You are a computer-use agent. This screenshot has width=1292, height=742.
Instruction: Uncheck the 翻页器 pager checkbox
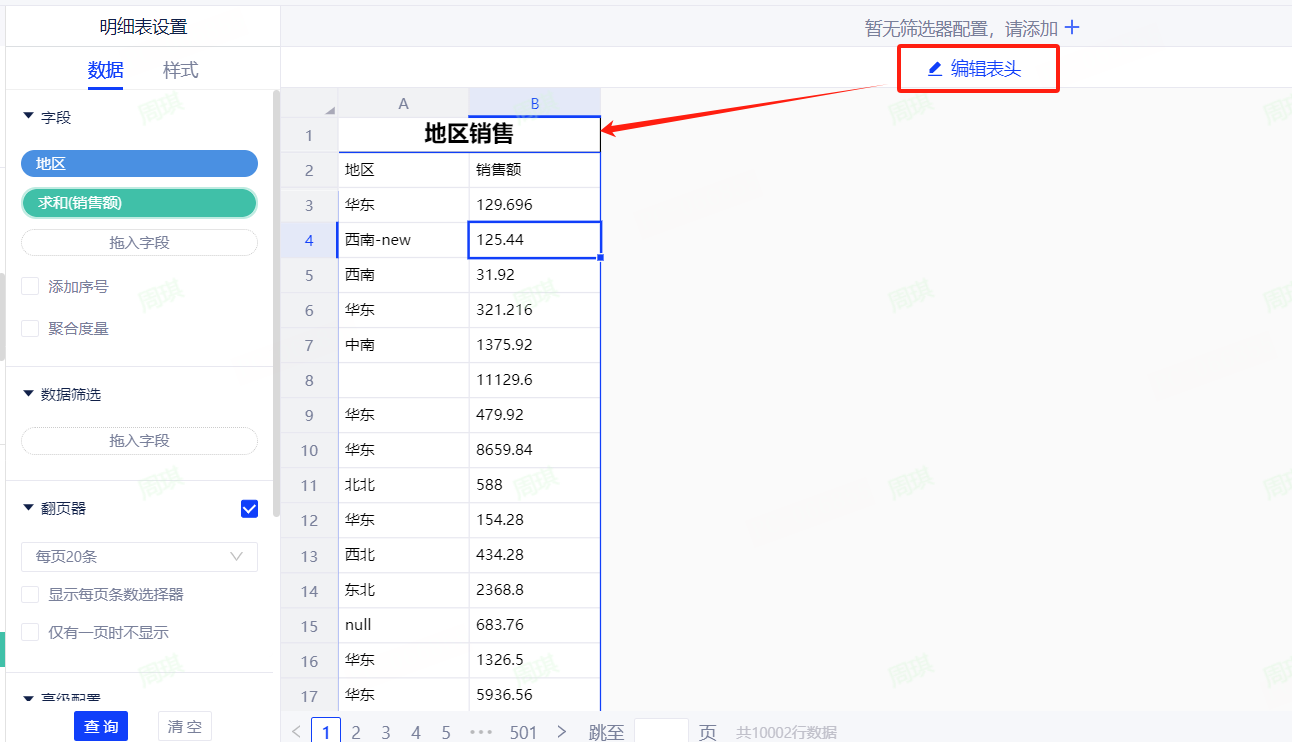pos(250,509)
